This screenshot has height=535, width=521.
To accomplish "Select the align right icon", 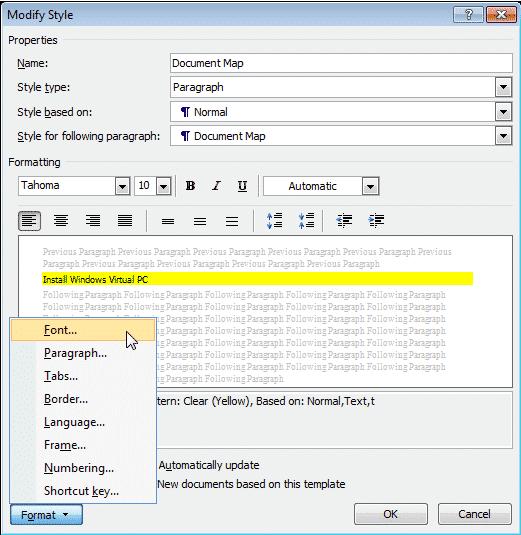I will click(93, 221).
